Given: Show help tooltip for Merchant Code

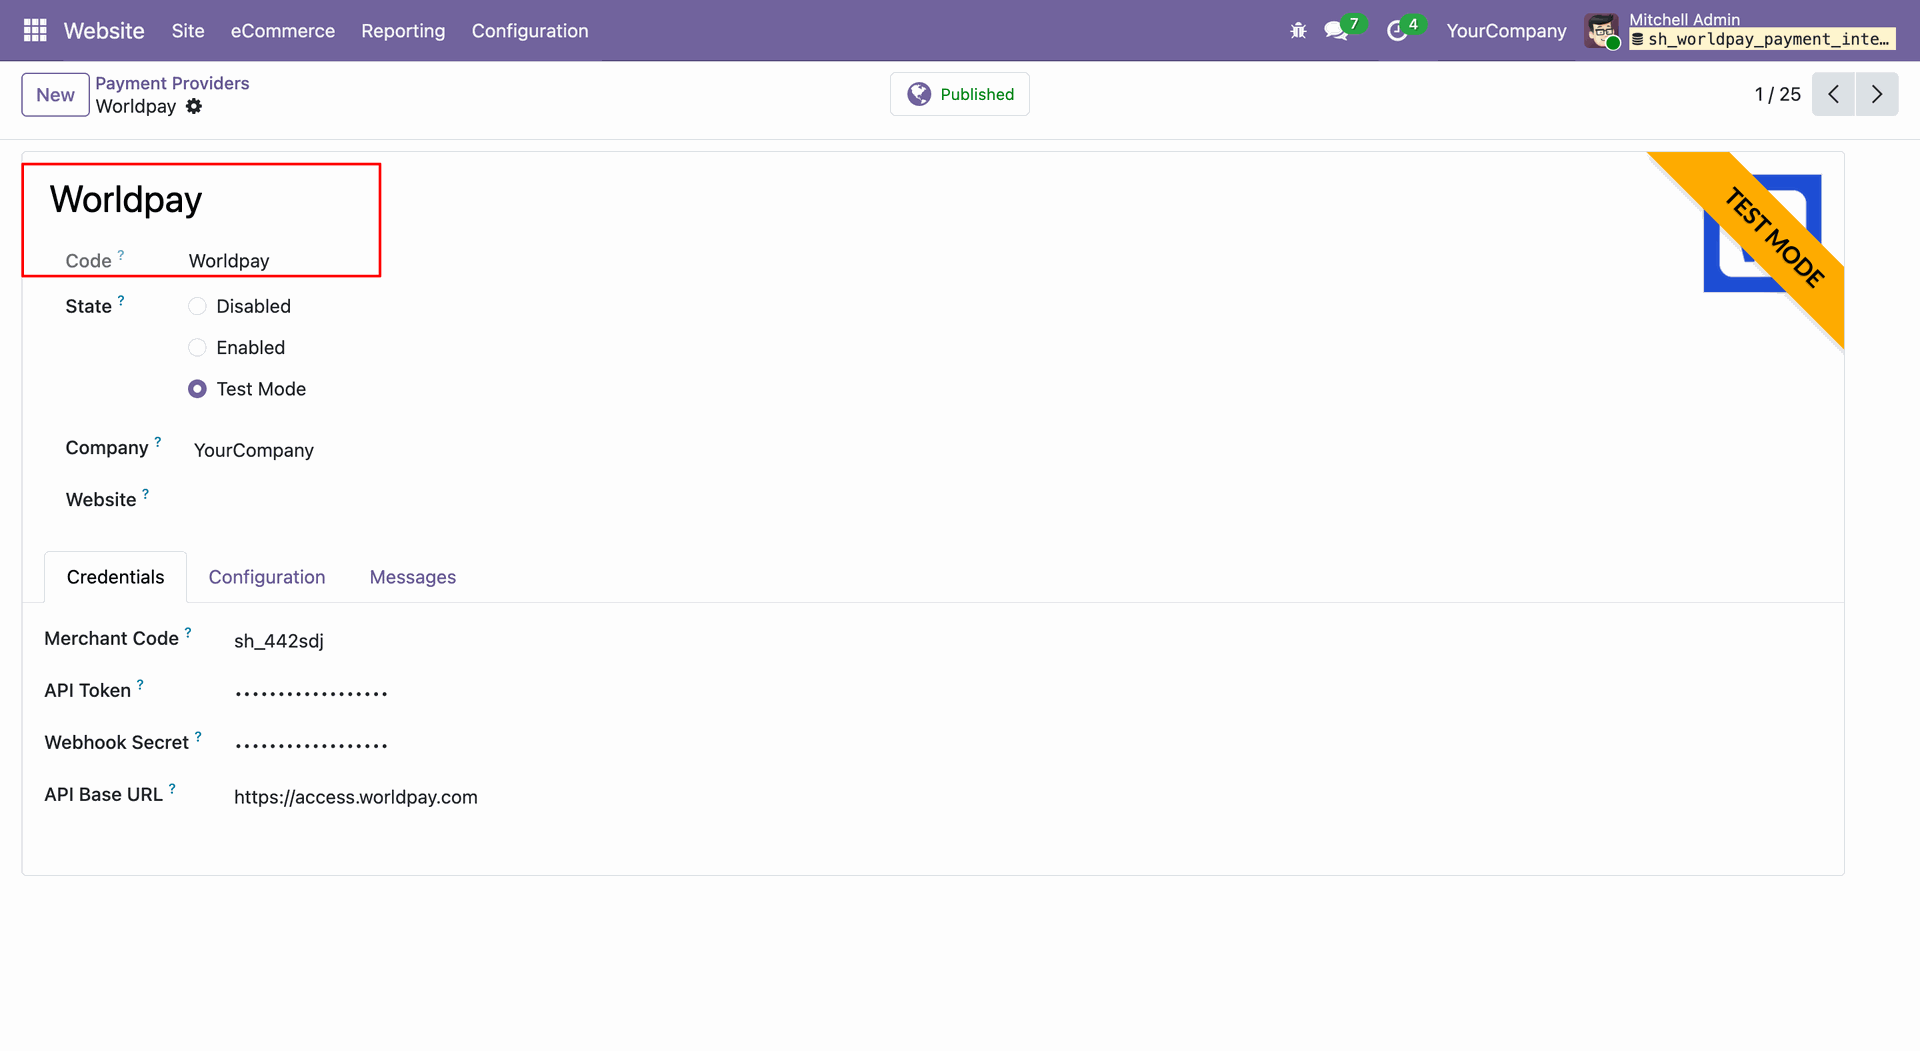Looking at the screenshot, I should 188,632.
